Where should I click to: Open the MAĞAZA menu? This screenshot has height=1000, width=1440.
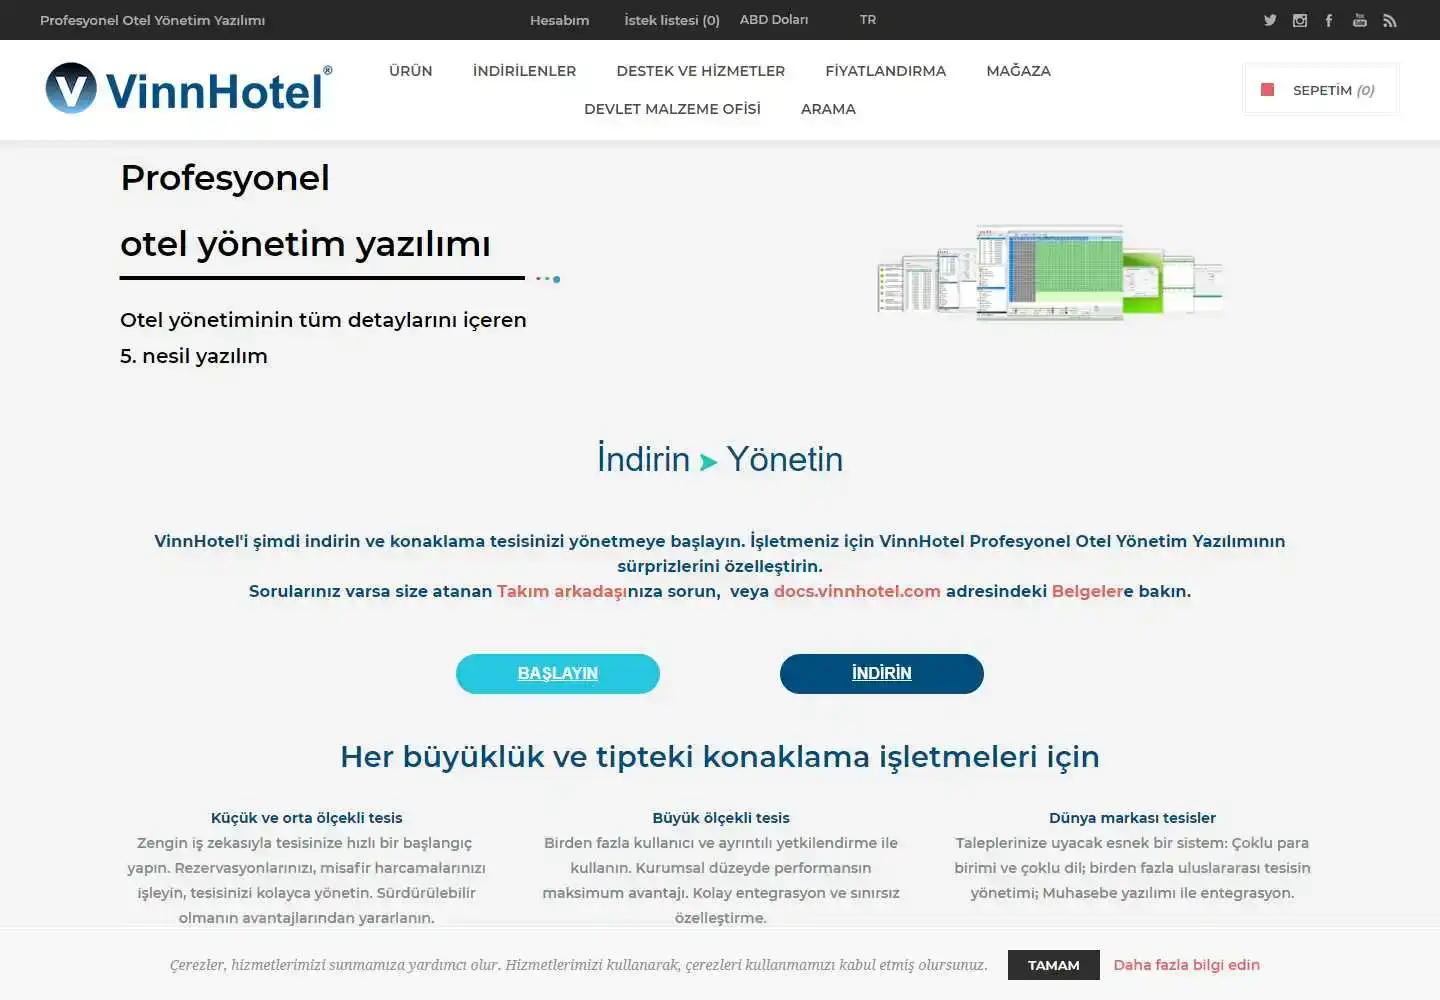(1018, 71)
